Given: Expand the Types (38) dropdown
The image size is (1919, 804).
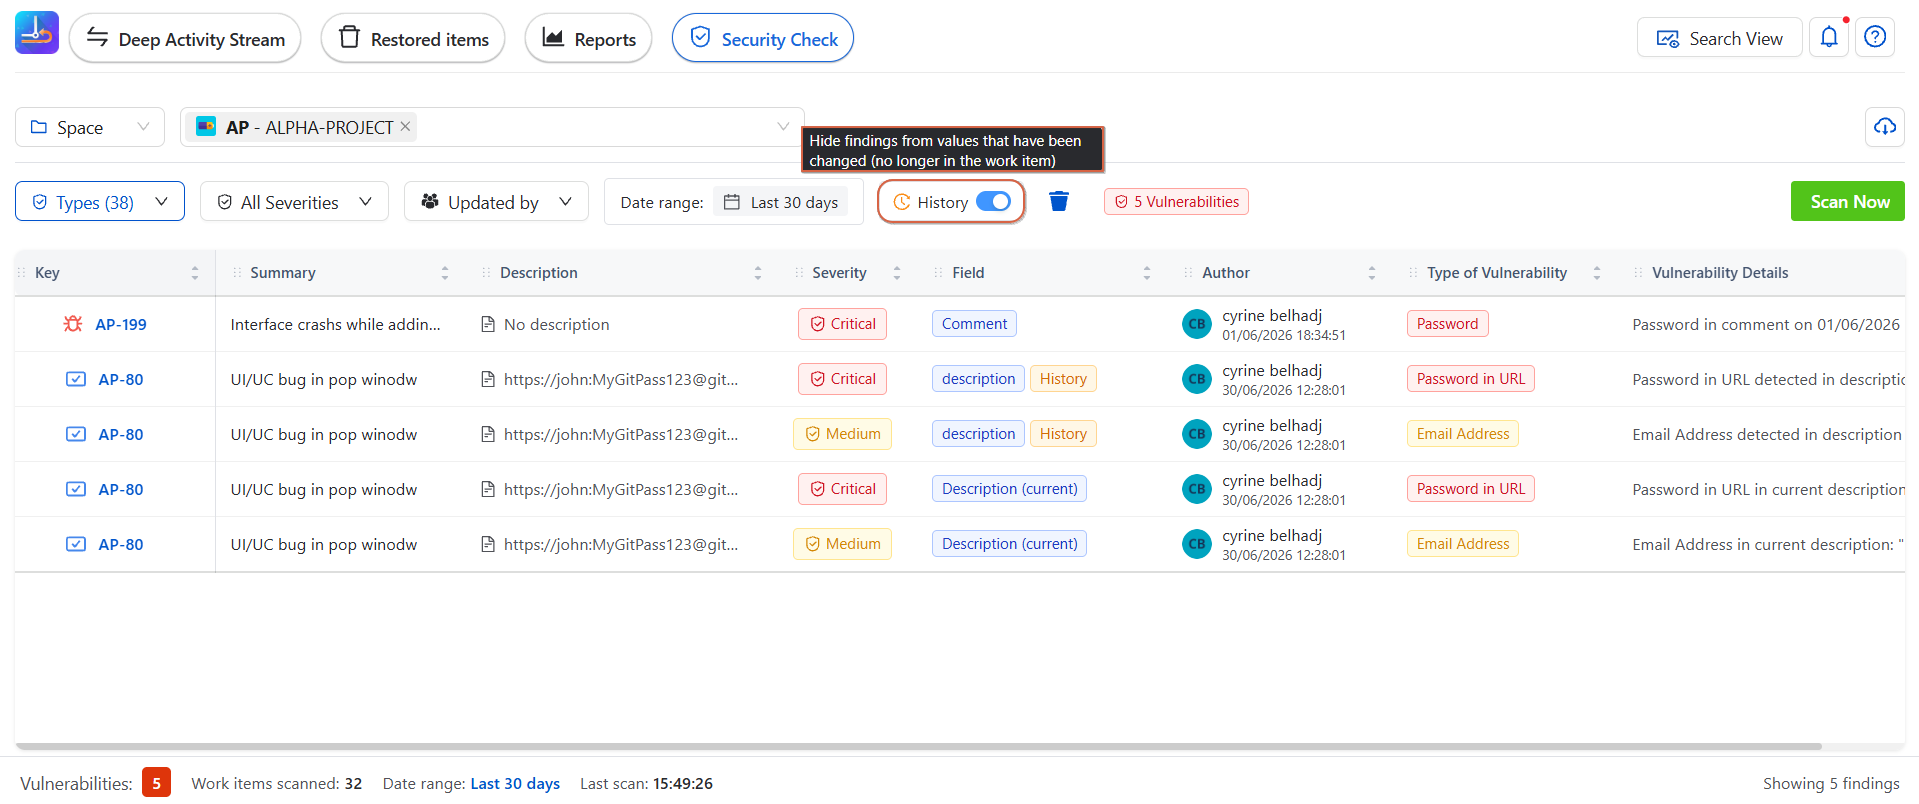Looking at the screenshot, I should pyautogui.click(x=100, y=202).
